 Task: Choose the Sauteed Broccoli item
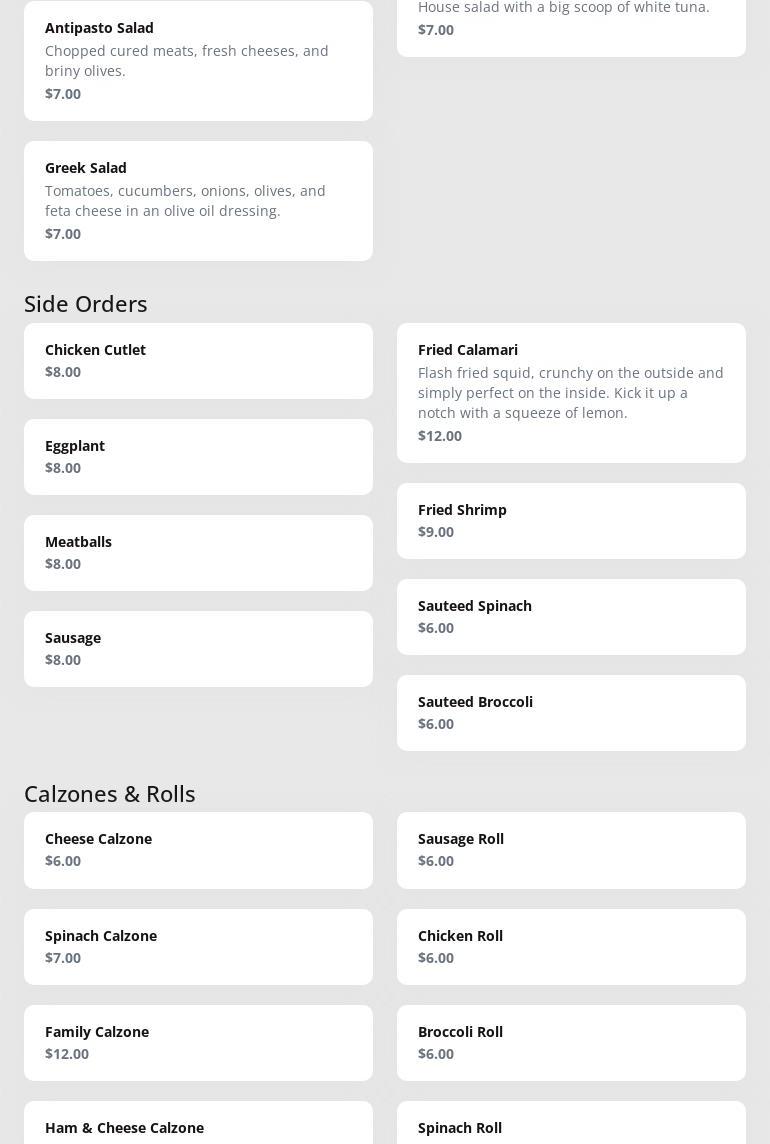click(x=571, y=712)
